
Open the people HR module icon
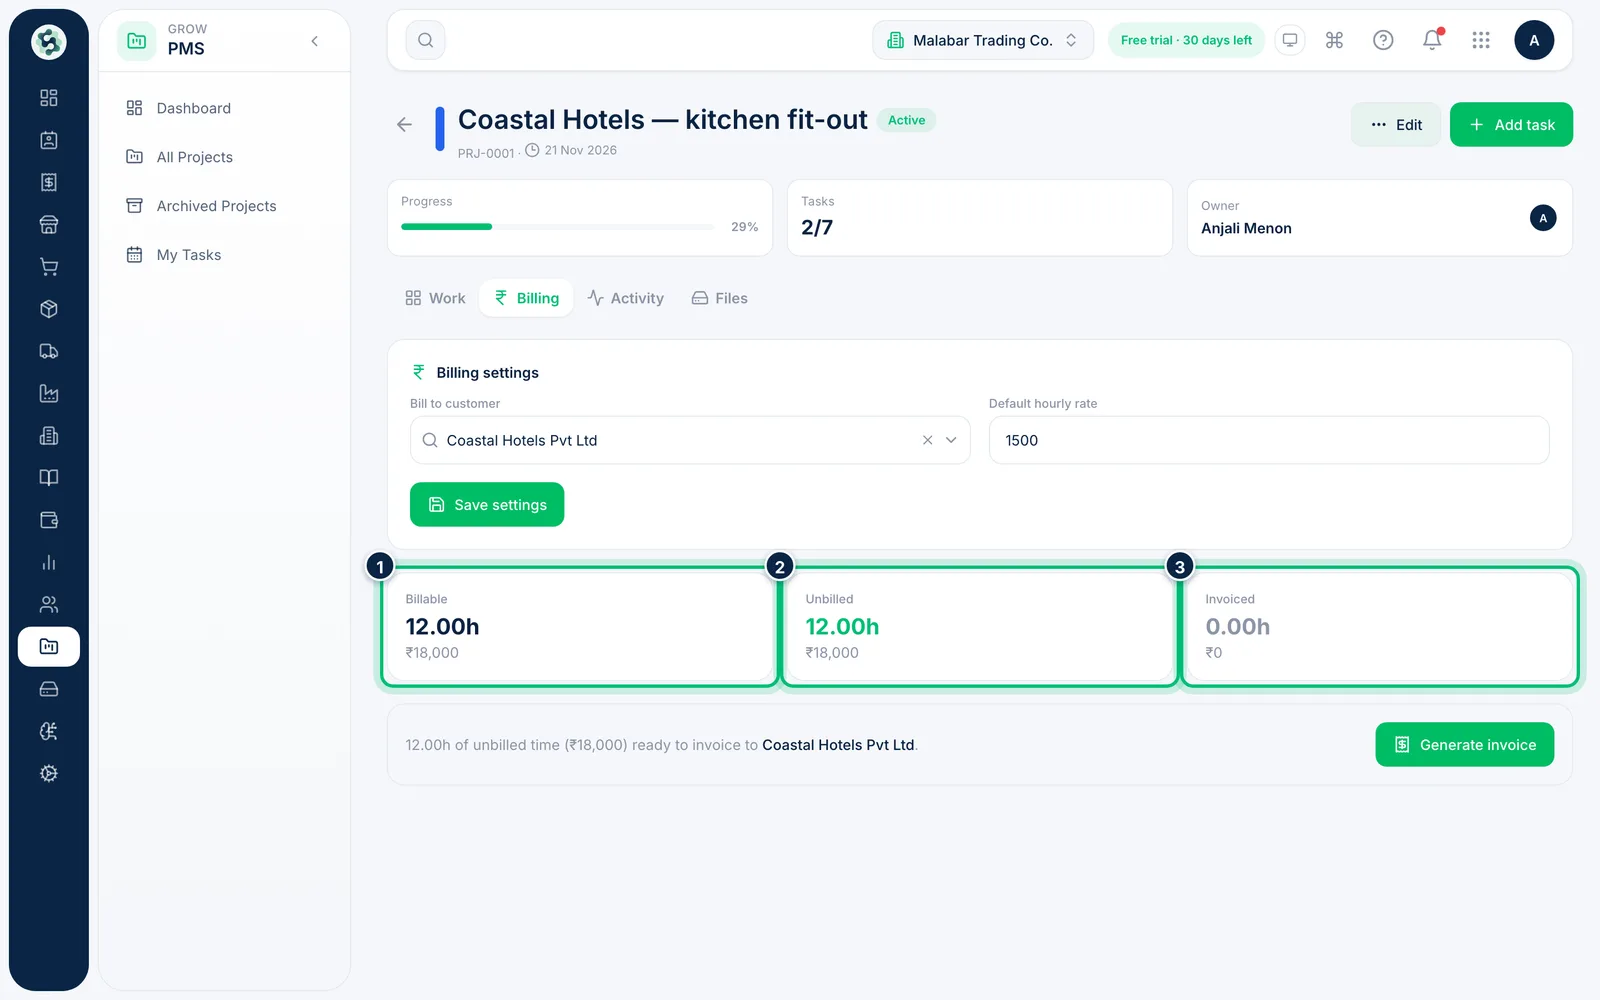[x=48, y=604]
